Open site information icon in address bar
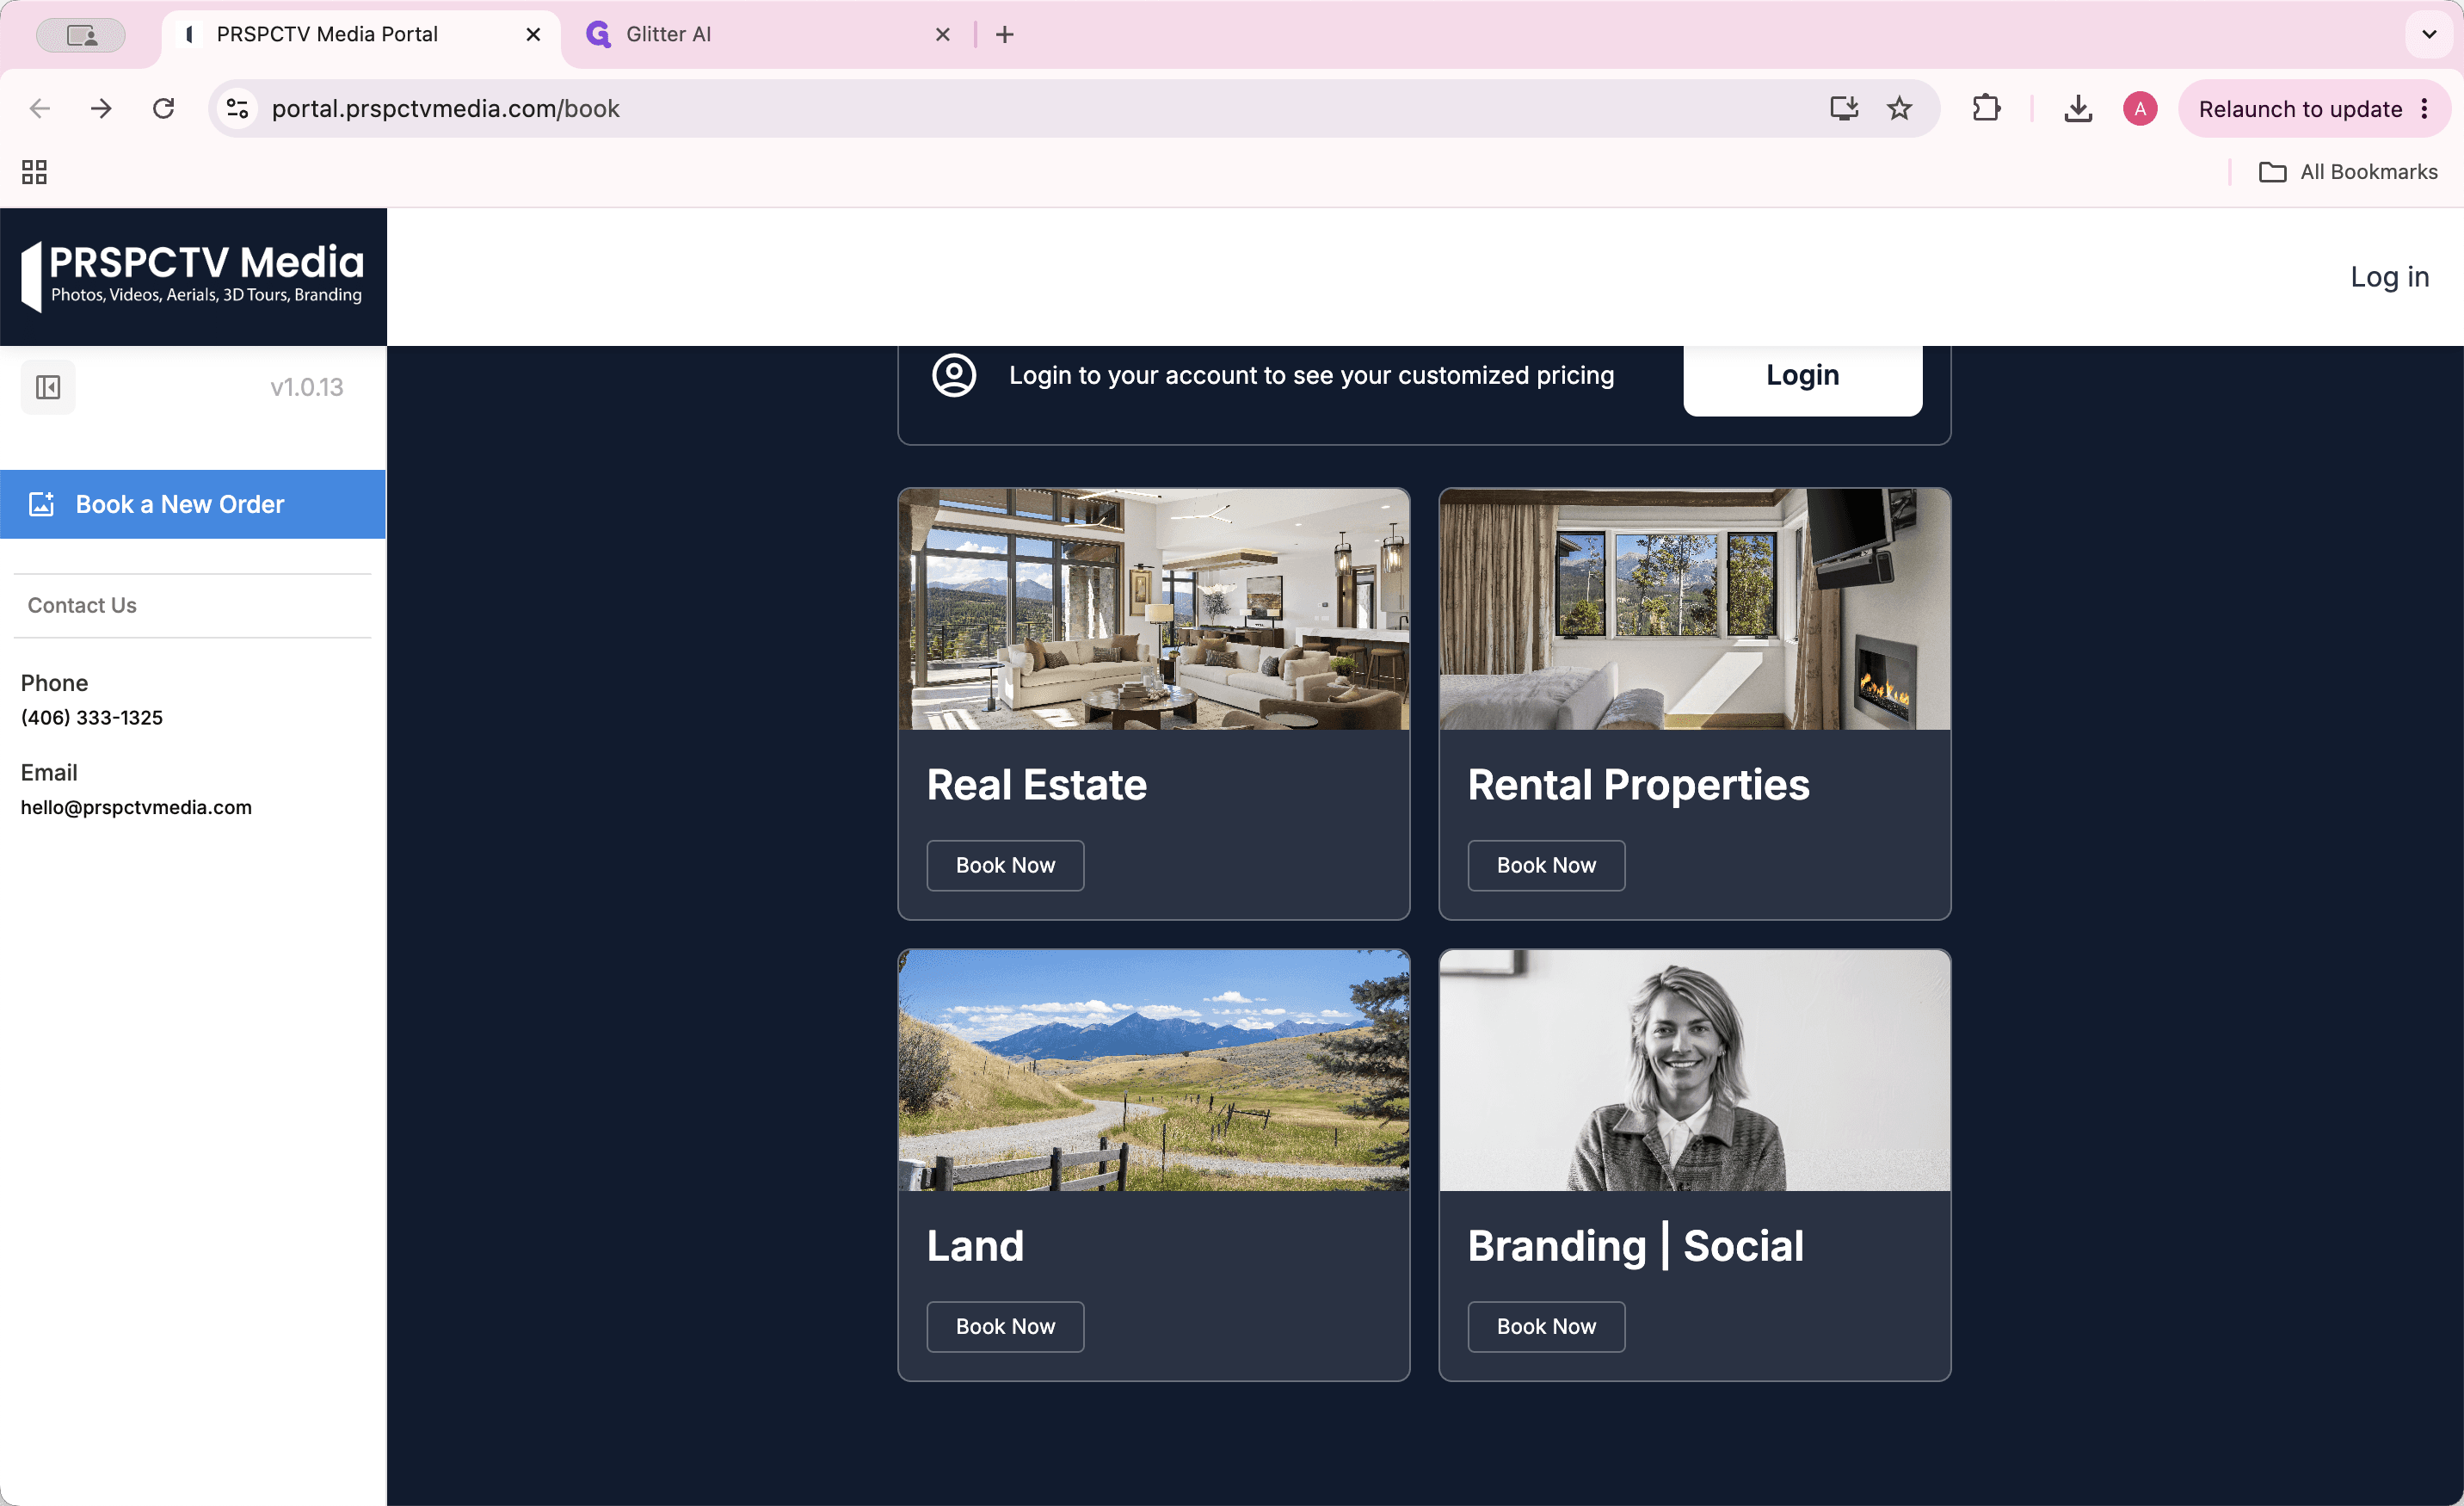2464x1506 pixels. (x=237, y=108)
